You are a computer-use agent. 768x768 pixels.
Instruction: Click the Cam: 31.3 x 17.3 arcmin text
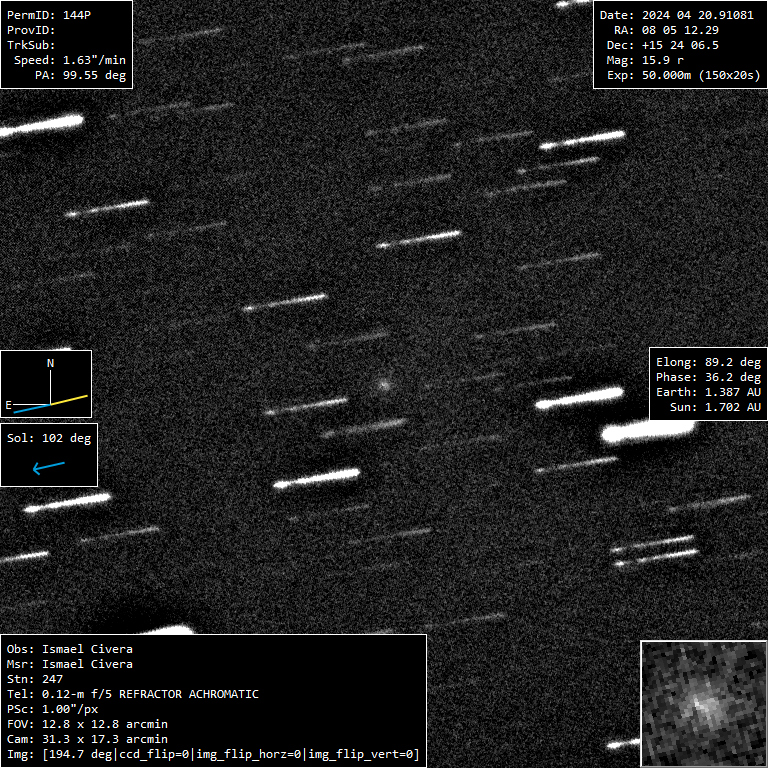coord(87,740)
